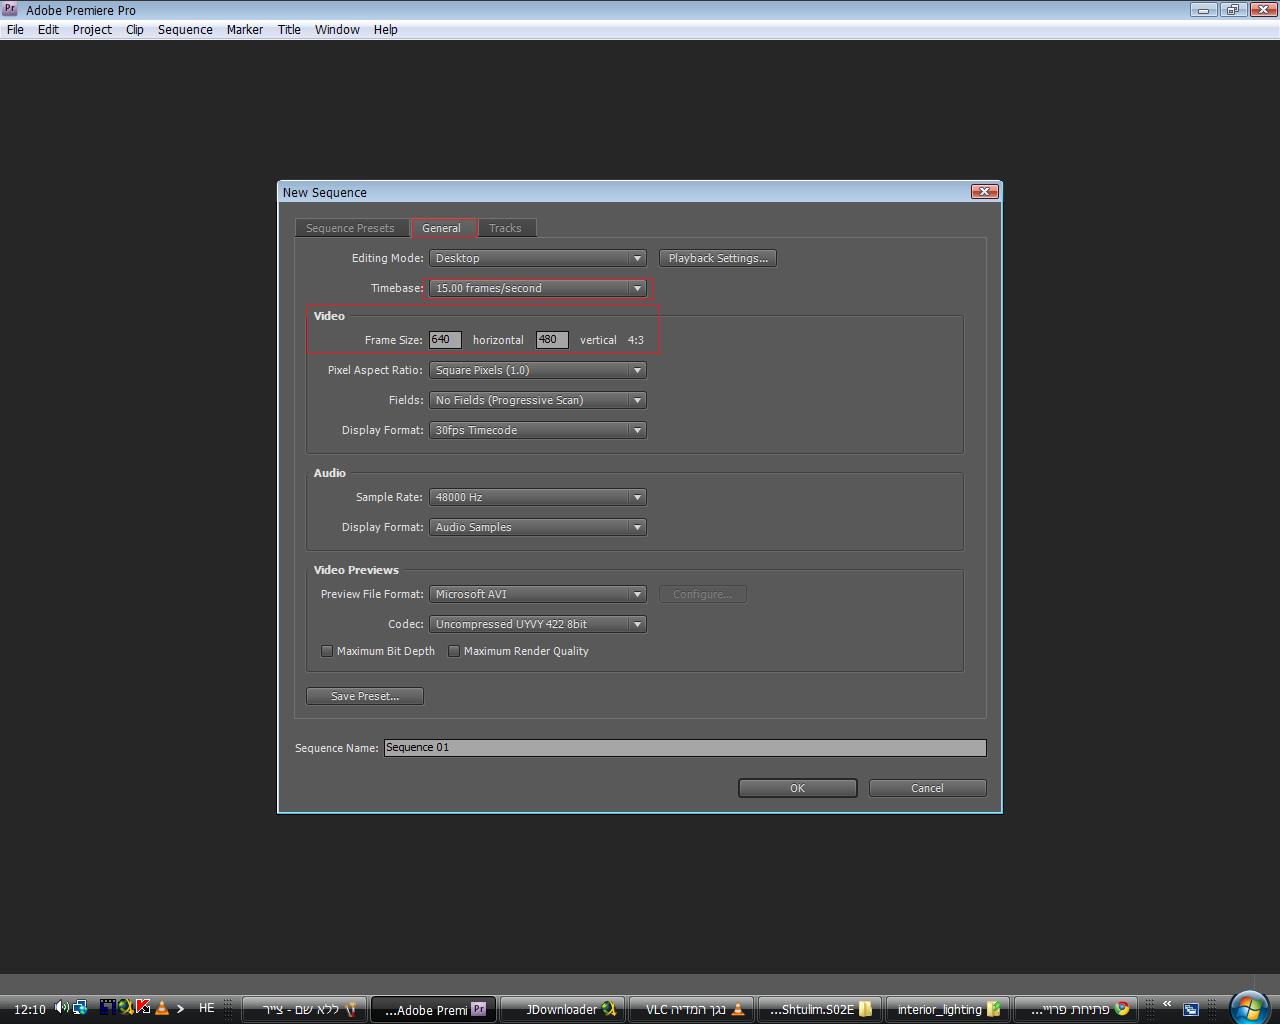Click the JDownloader tray icon

coord(125,1008)
